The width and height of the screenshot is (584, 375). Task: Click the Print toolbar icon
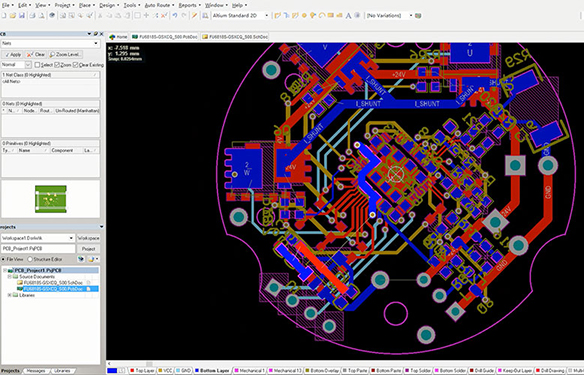click(32, 16)
